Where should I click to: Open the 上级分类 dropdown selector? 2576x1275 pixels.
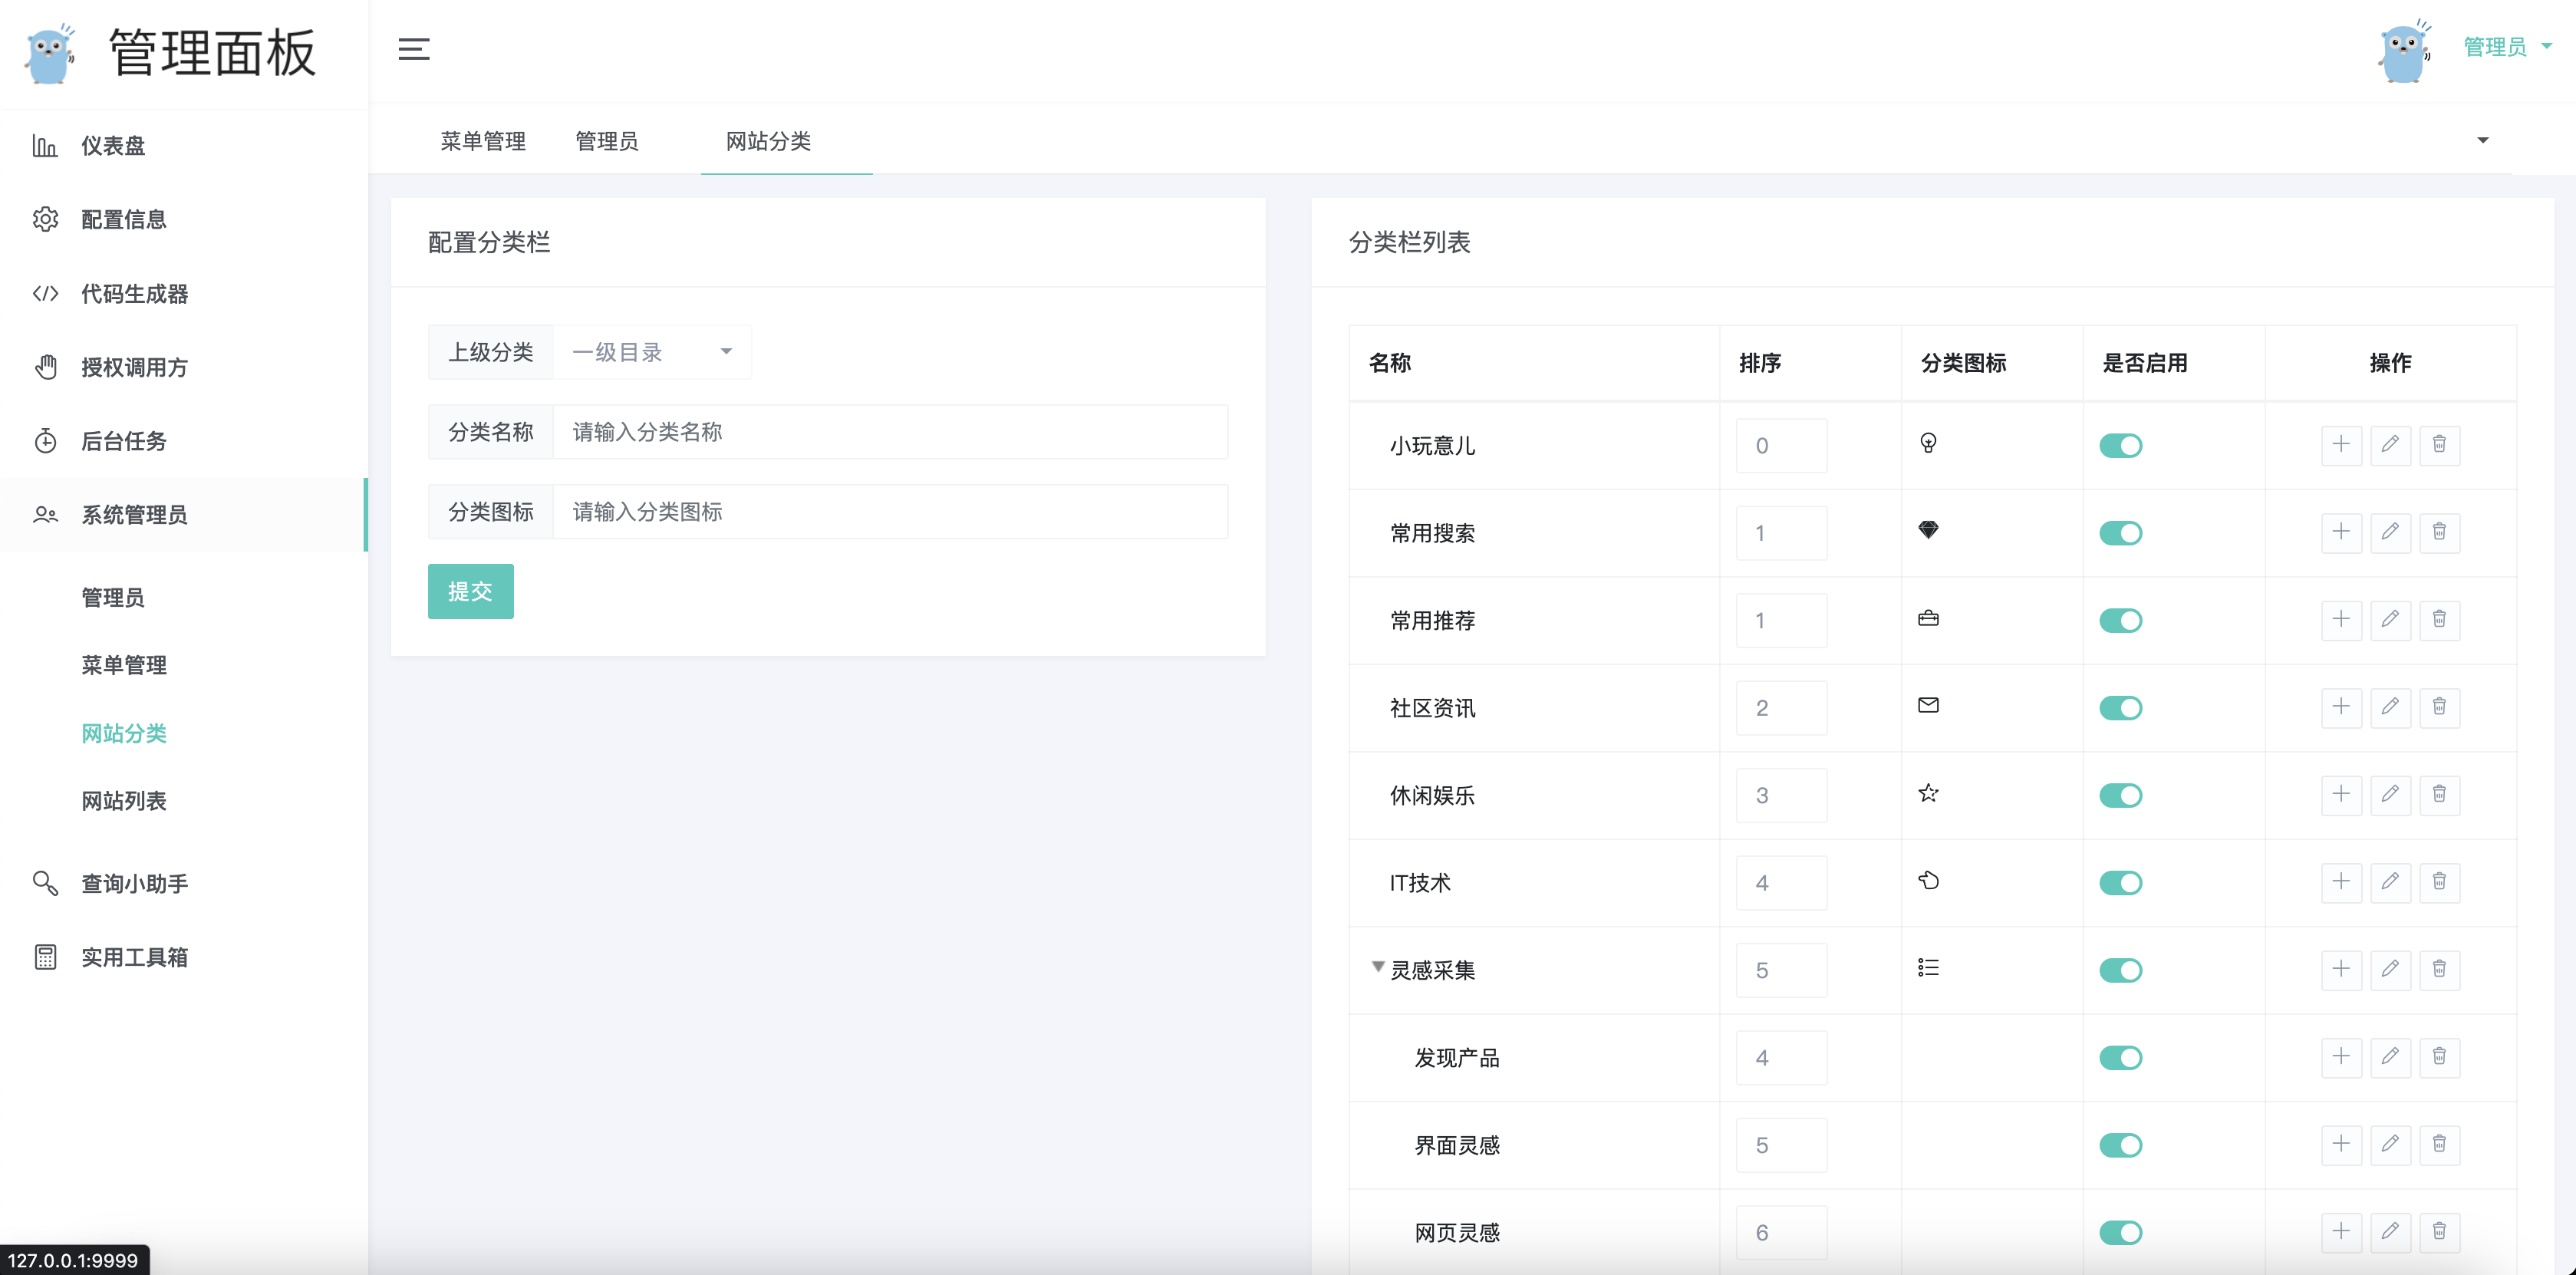point(651,352)
